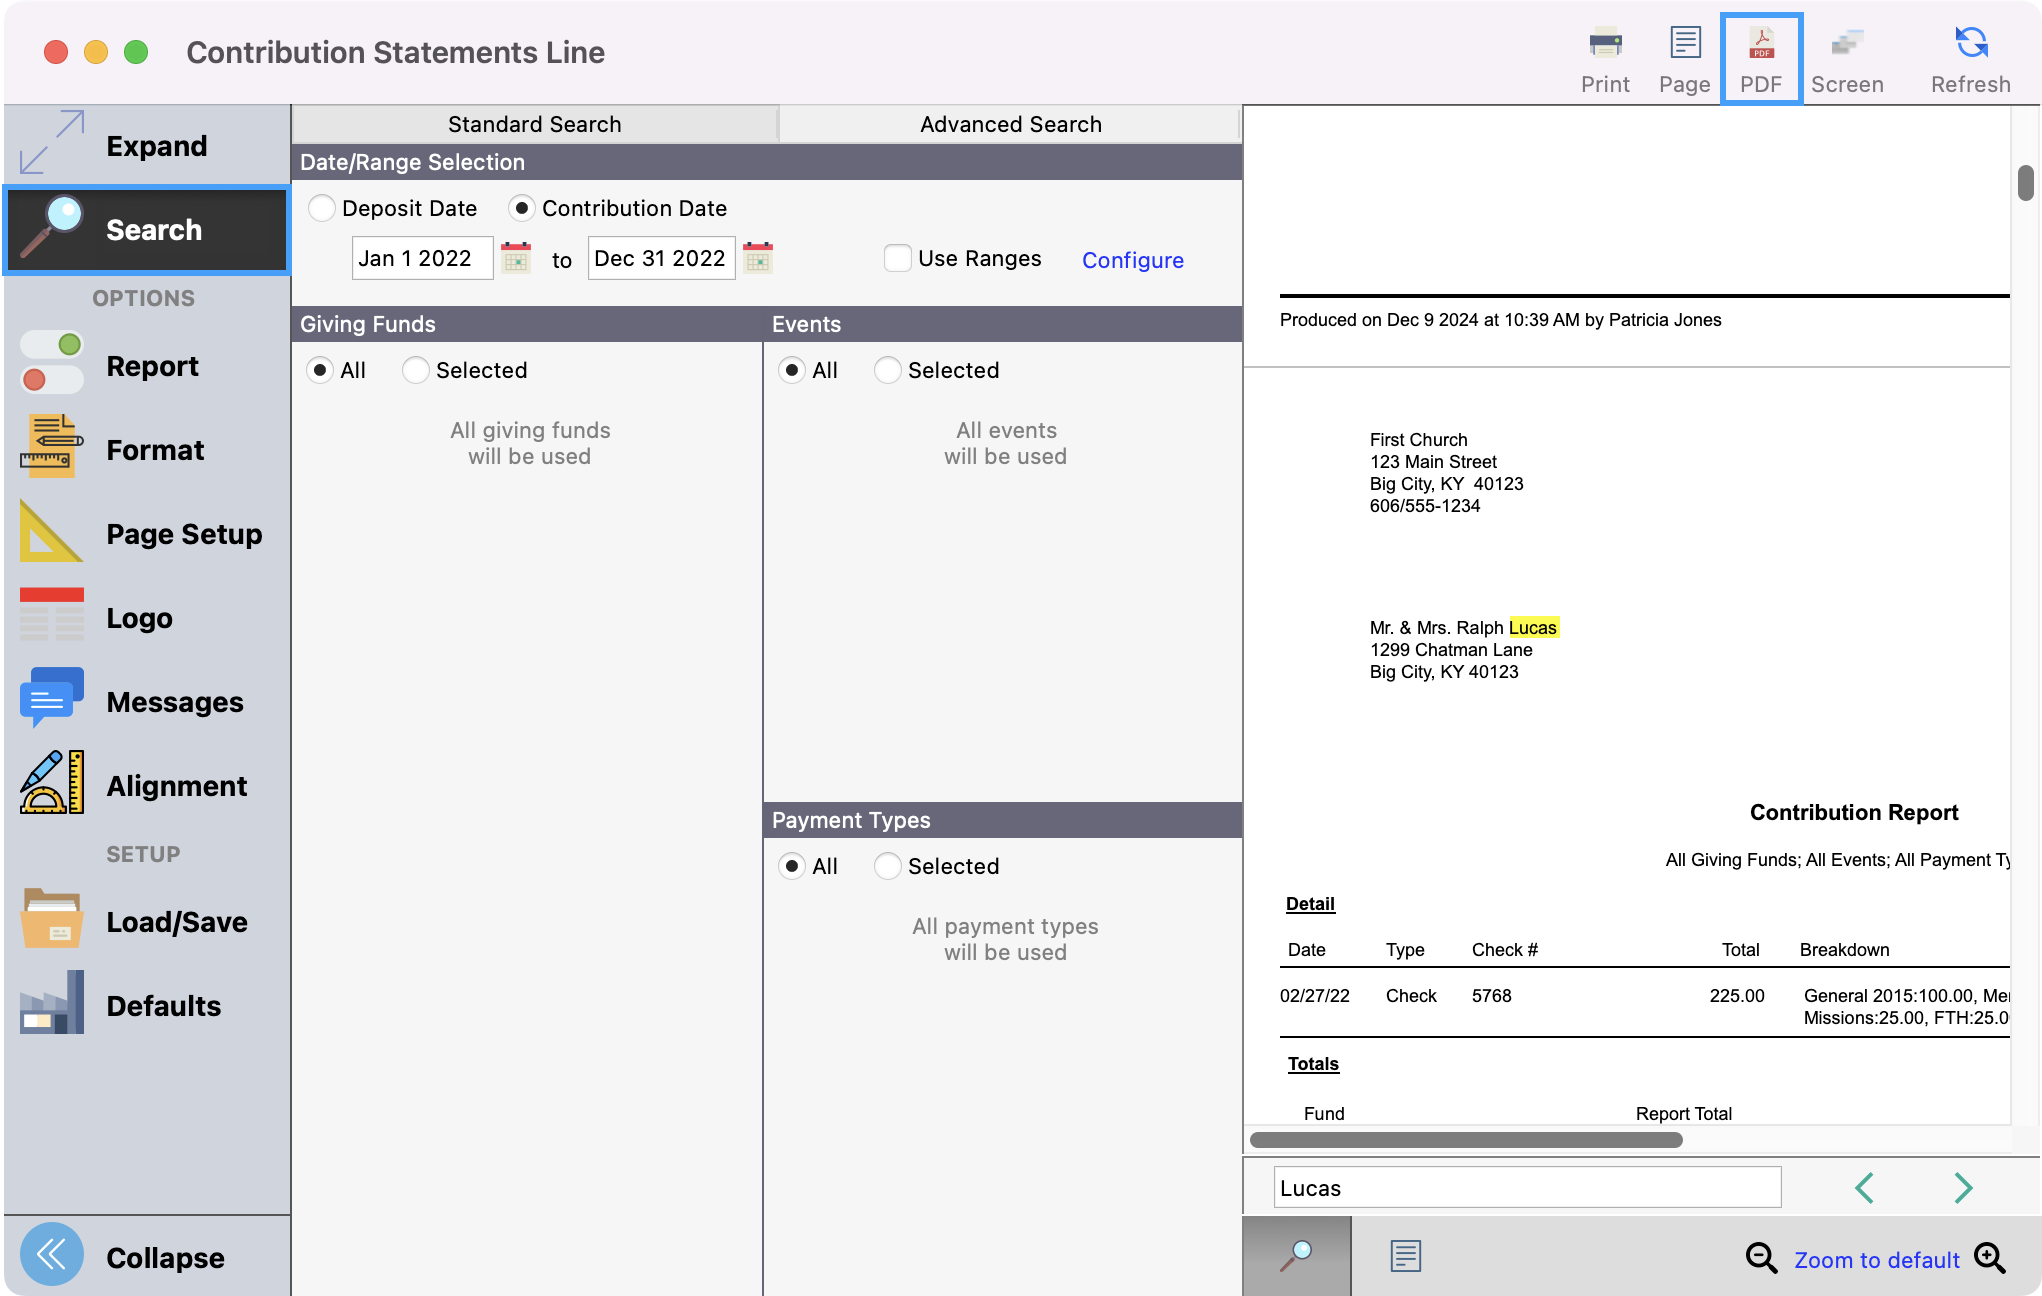
Task: Click the zoom in magnifier icon
Action: (1989, 1258)
